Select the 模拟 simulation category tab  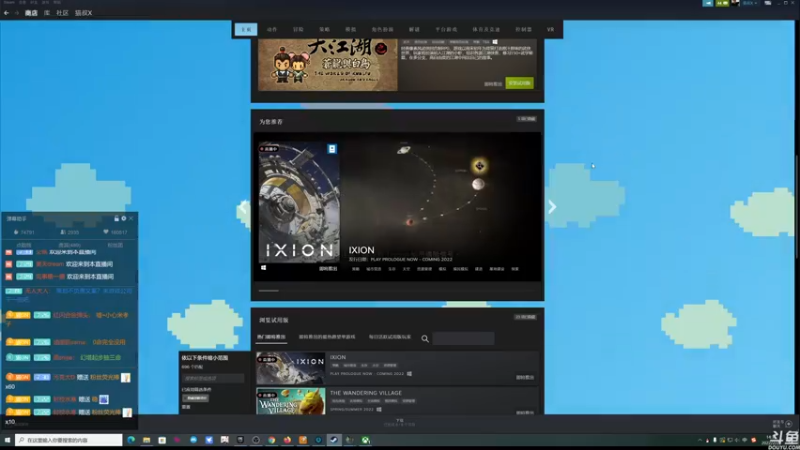[x=350, y=30]
